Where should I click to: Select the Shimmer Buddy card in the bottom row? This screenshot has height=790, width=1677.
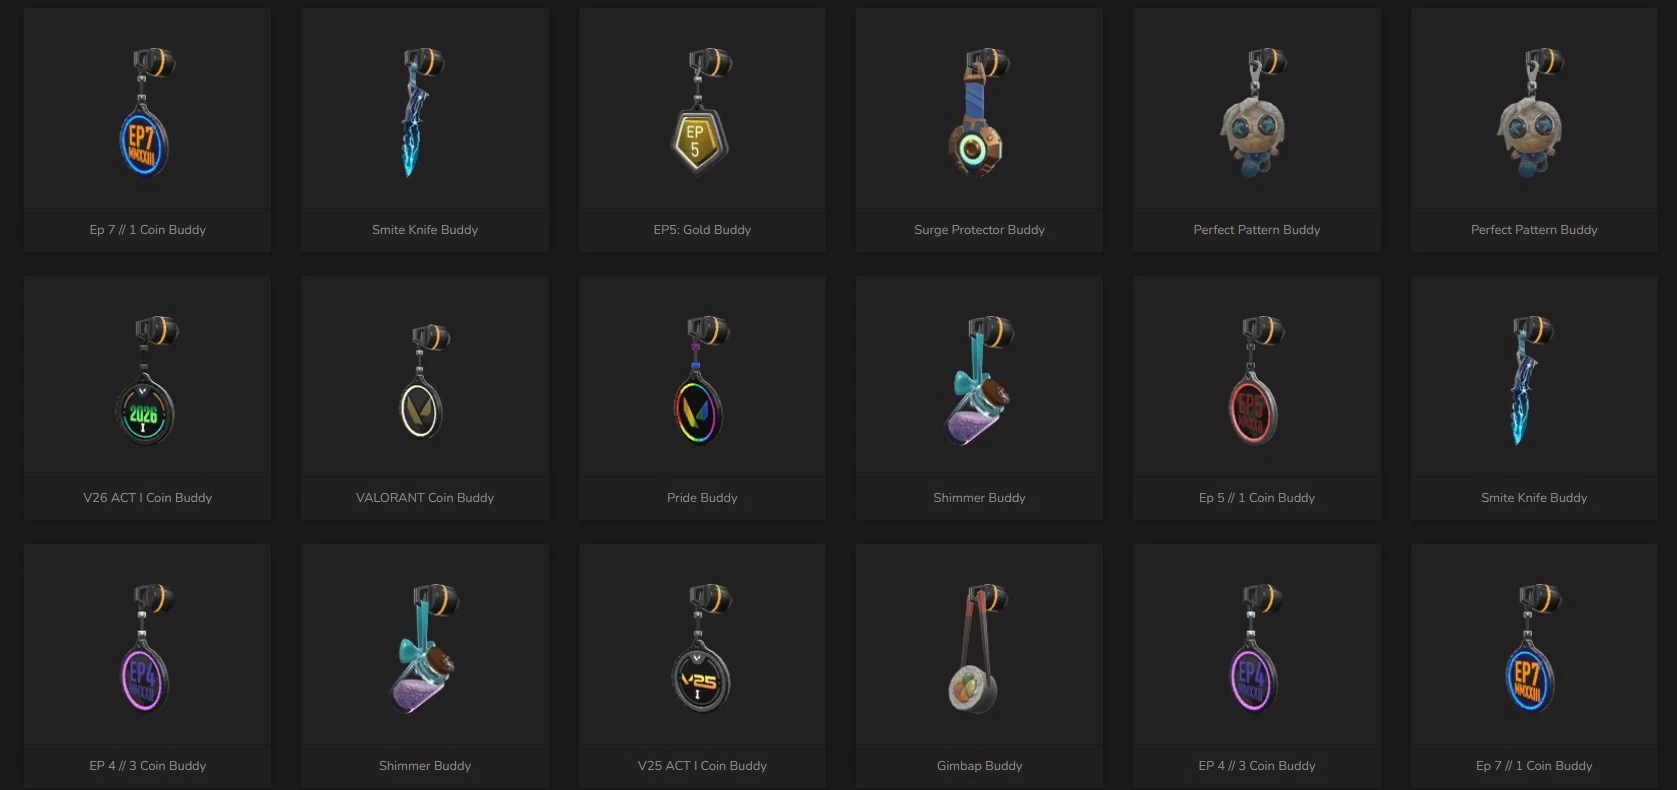click(x=425, y=666)
